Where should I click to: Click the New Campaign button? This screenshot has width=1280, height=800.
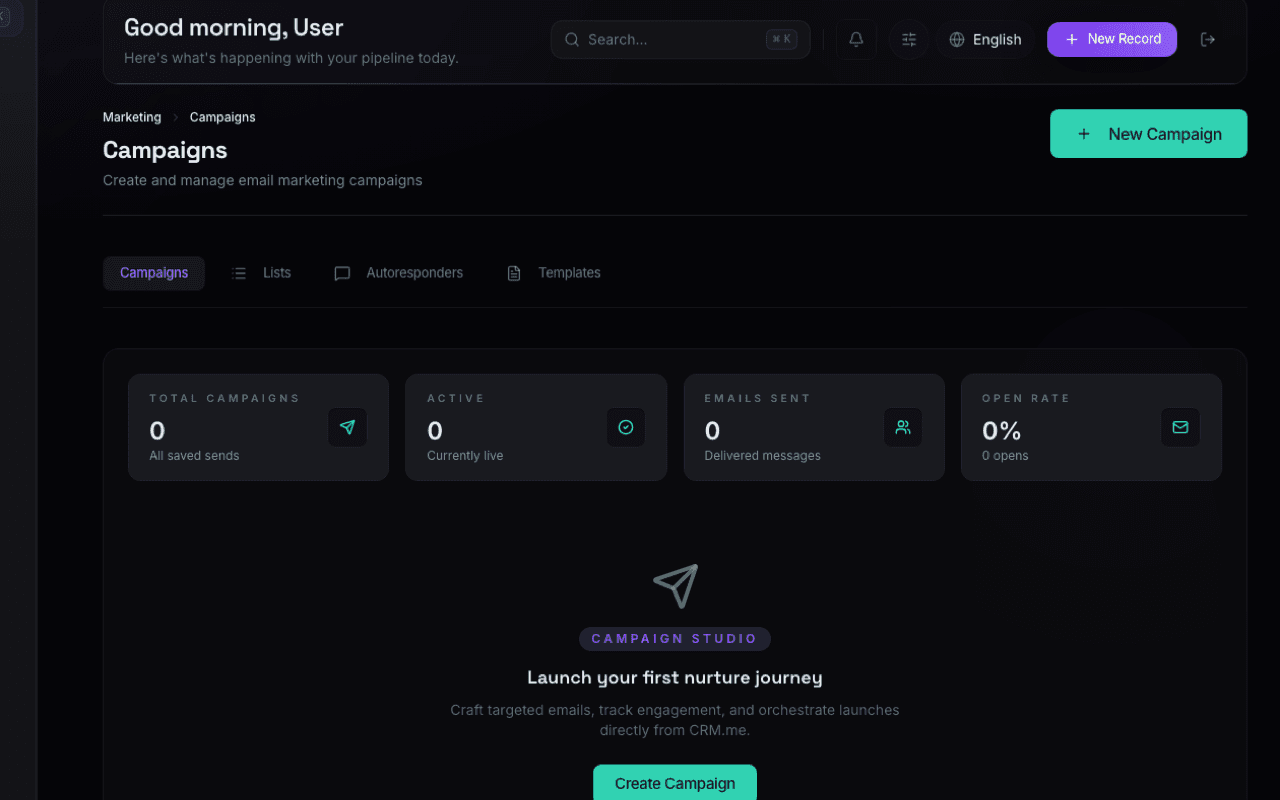click(1148, 133)
